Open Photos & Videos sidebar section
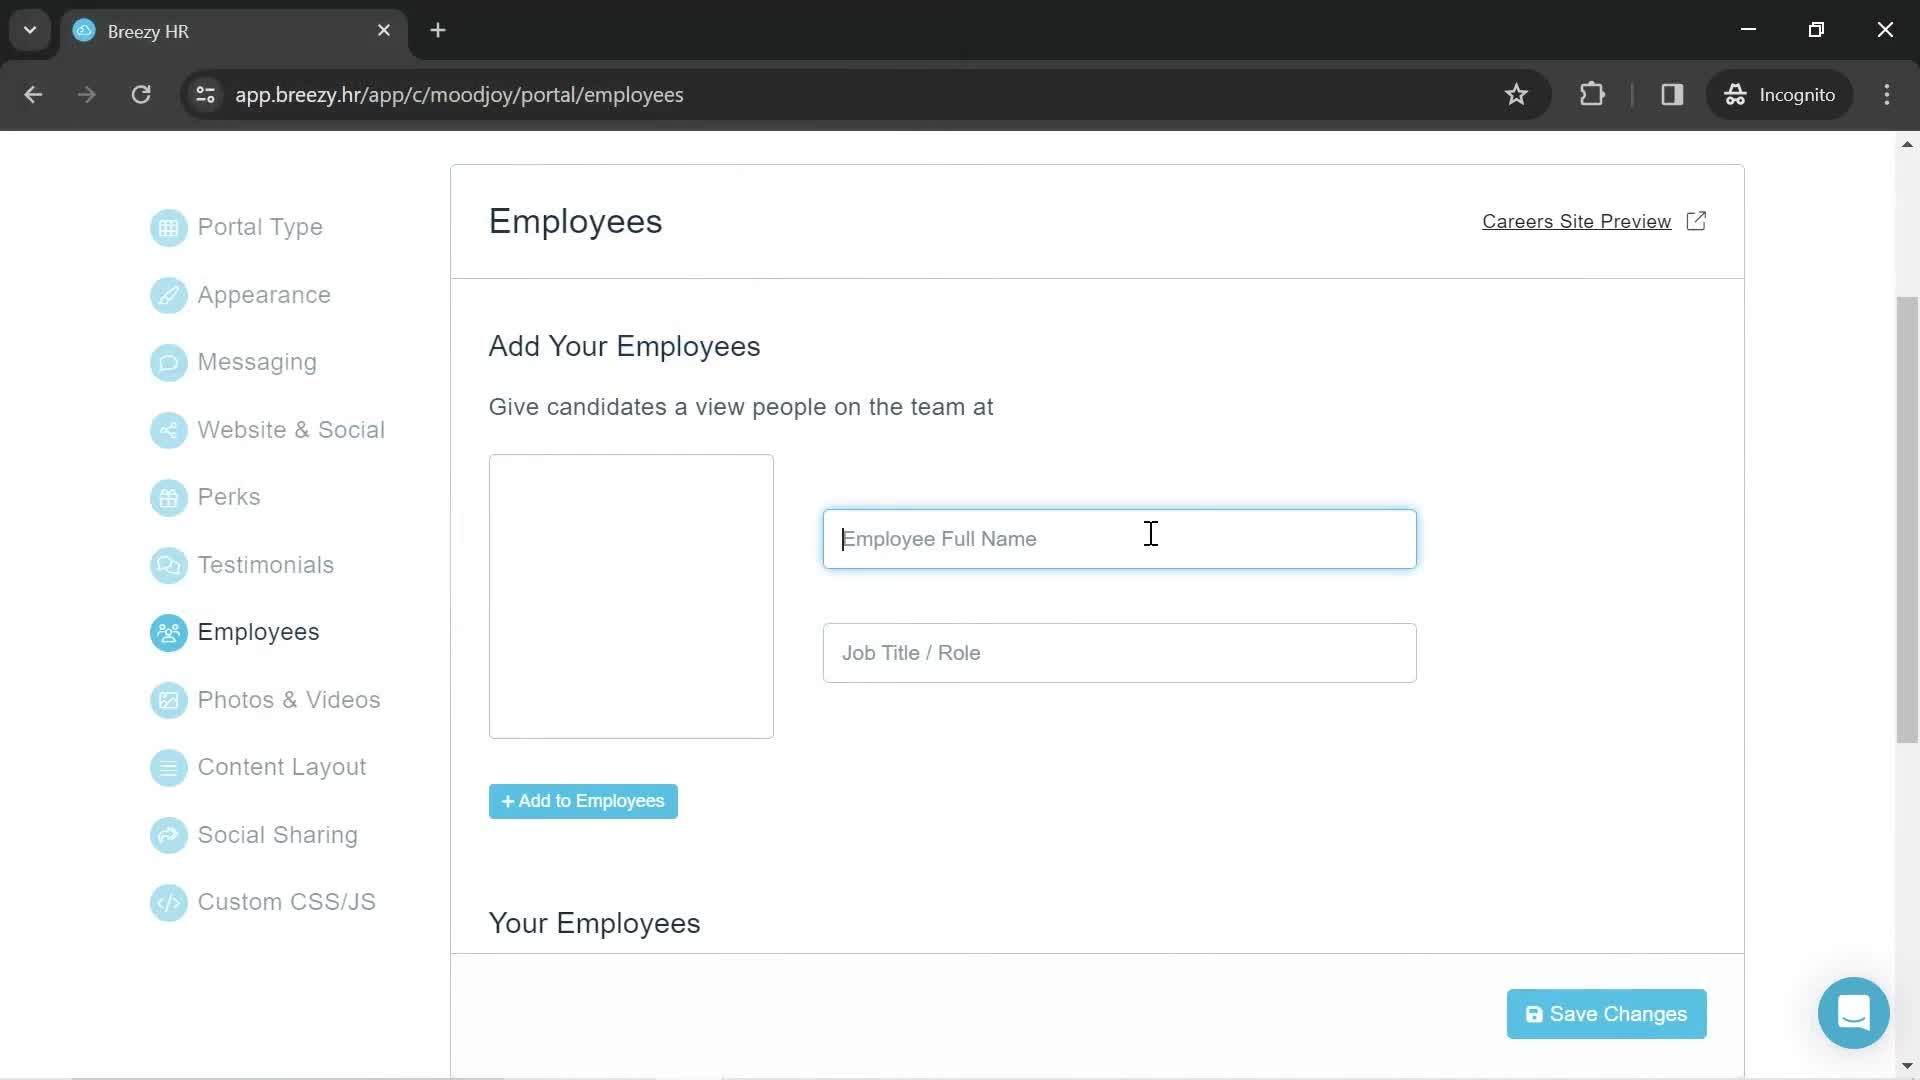Screen dimensions: 1920x1080 click(x=289, y=699)
